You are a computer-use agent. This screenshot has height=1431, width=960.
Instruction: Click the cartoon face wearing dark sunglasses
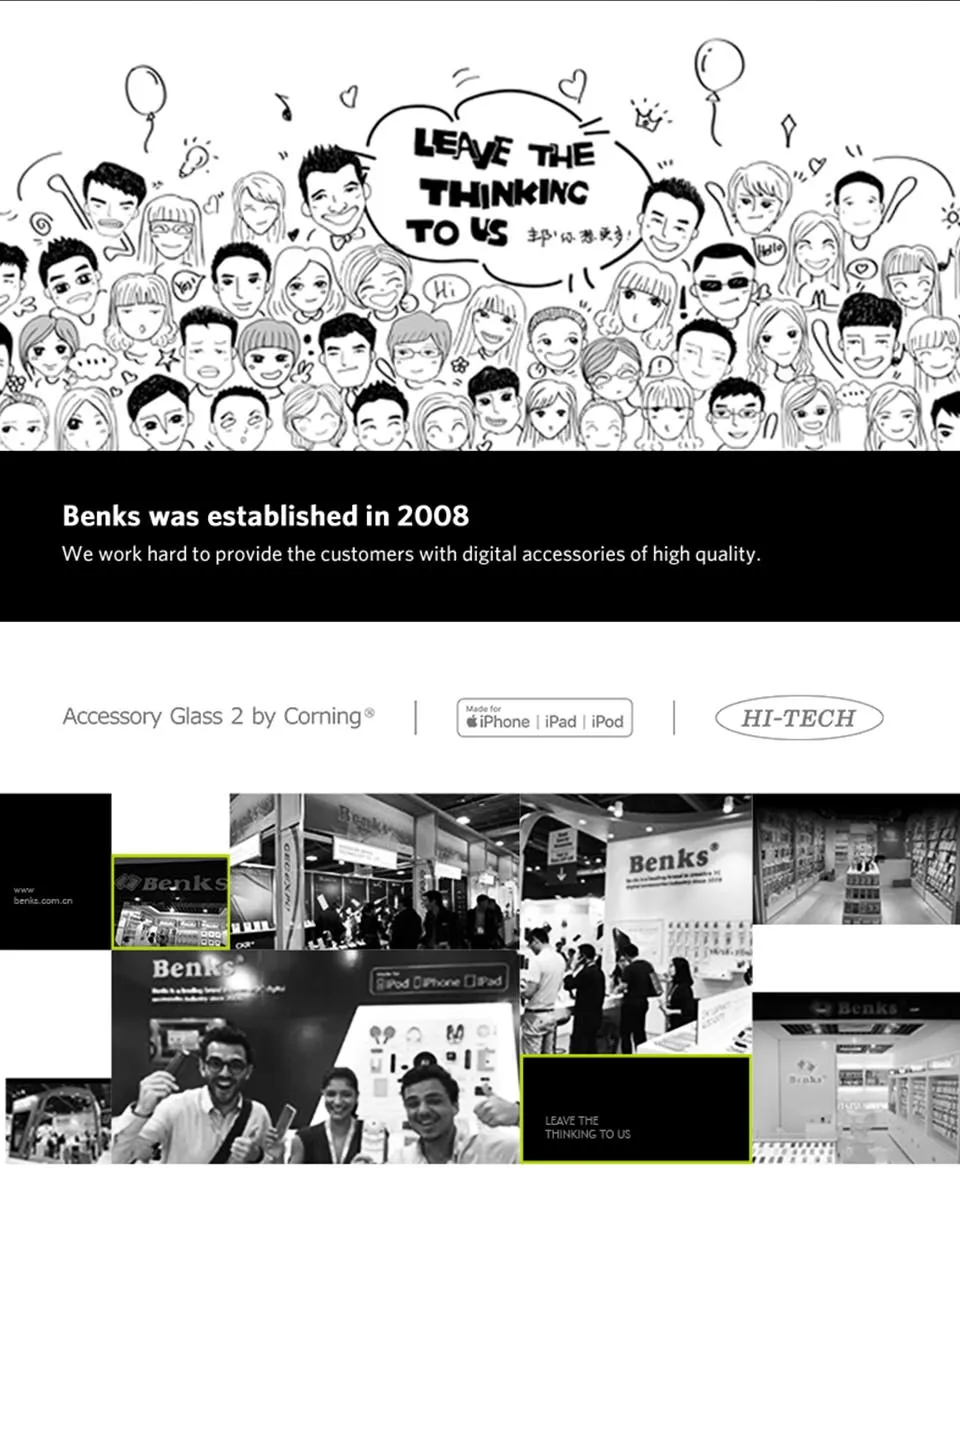pyautogui.click(x=724, y=282)
